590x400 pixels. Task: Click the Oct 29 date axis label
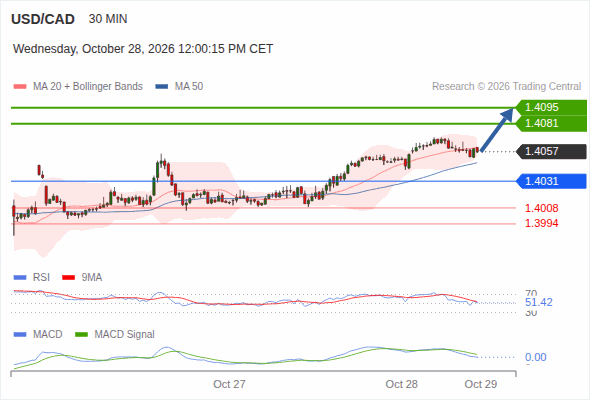481,384
